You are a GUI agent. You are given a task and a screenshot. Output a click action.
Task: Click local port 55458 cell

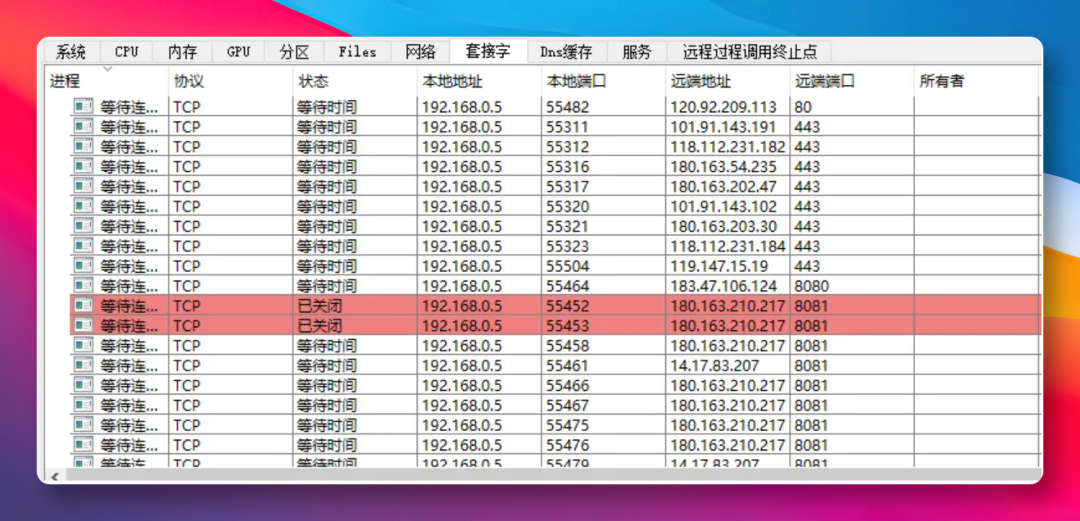click(603, 345)
